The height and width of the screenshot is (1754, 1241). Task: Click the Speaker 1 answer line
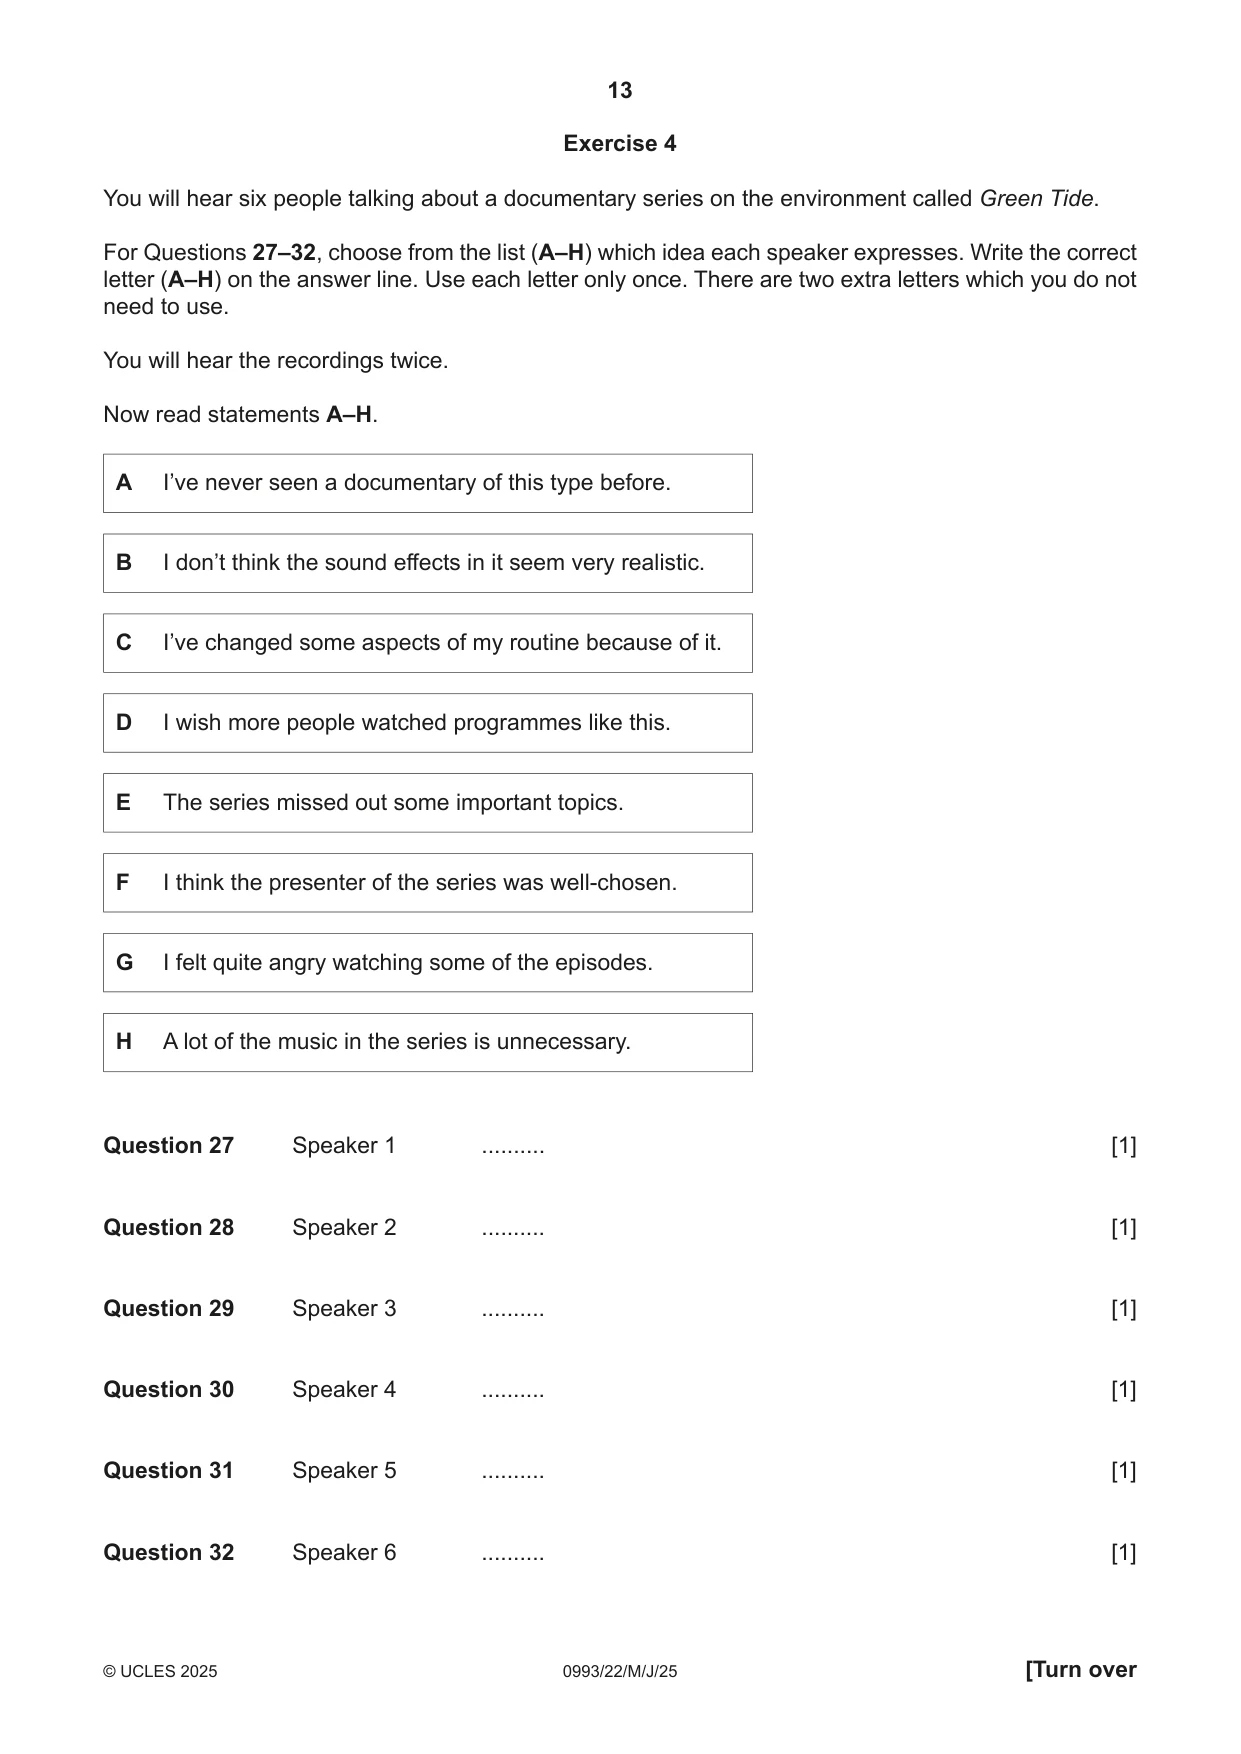coord(513,1147)
